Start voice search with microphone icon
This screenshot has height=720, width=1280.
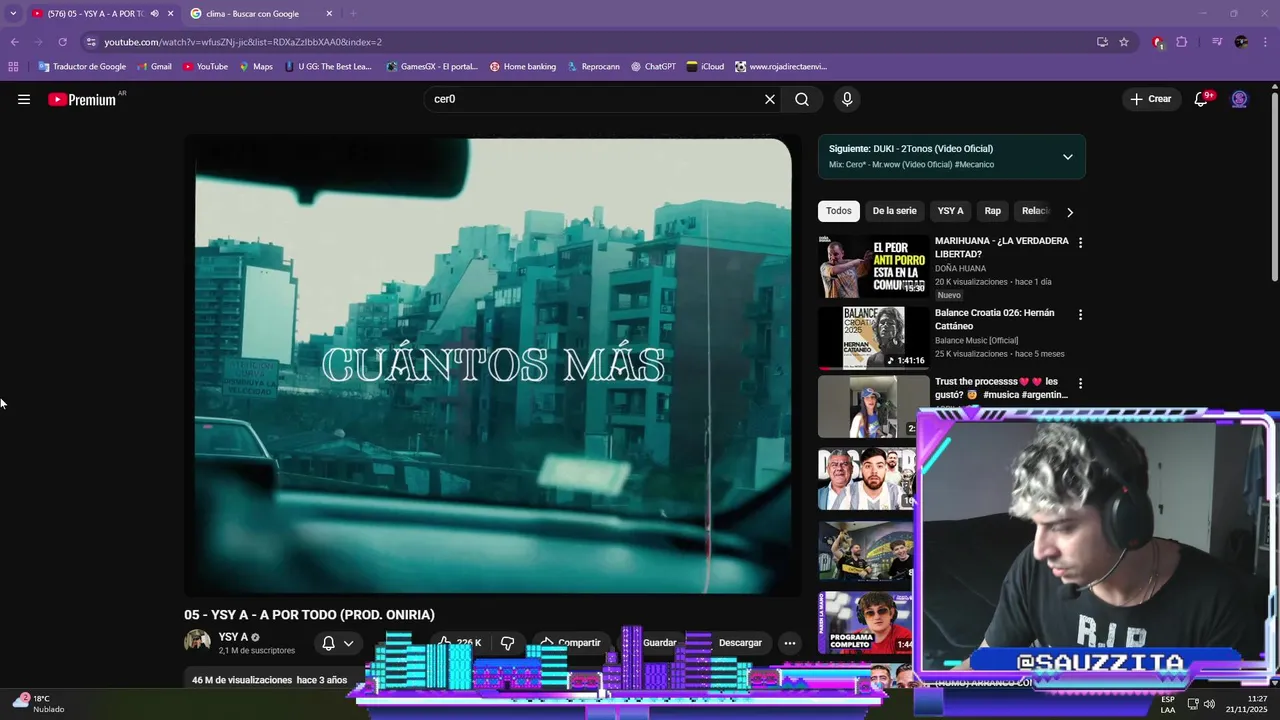847,99
